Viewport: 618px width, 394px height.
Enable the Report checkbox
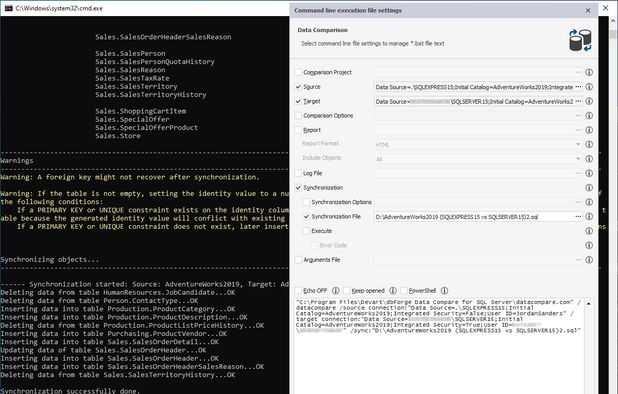pos(298,130)
